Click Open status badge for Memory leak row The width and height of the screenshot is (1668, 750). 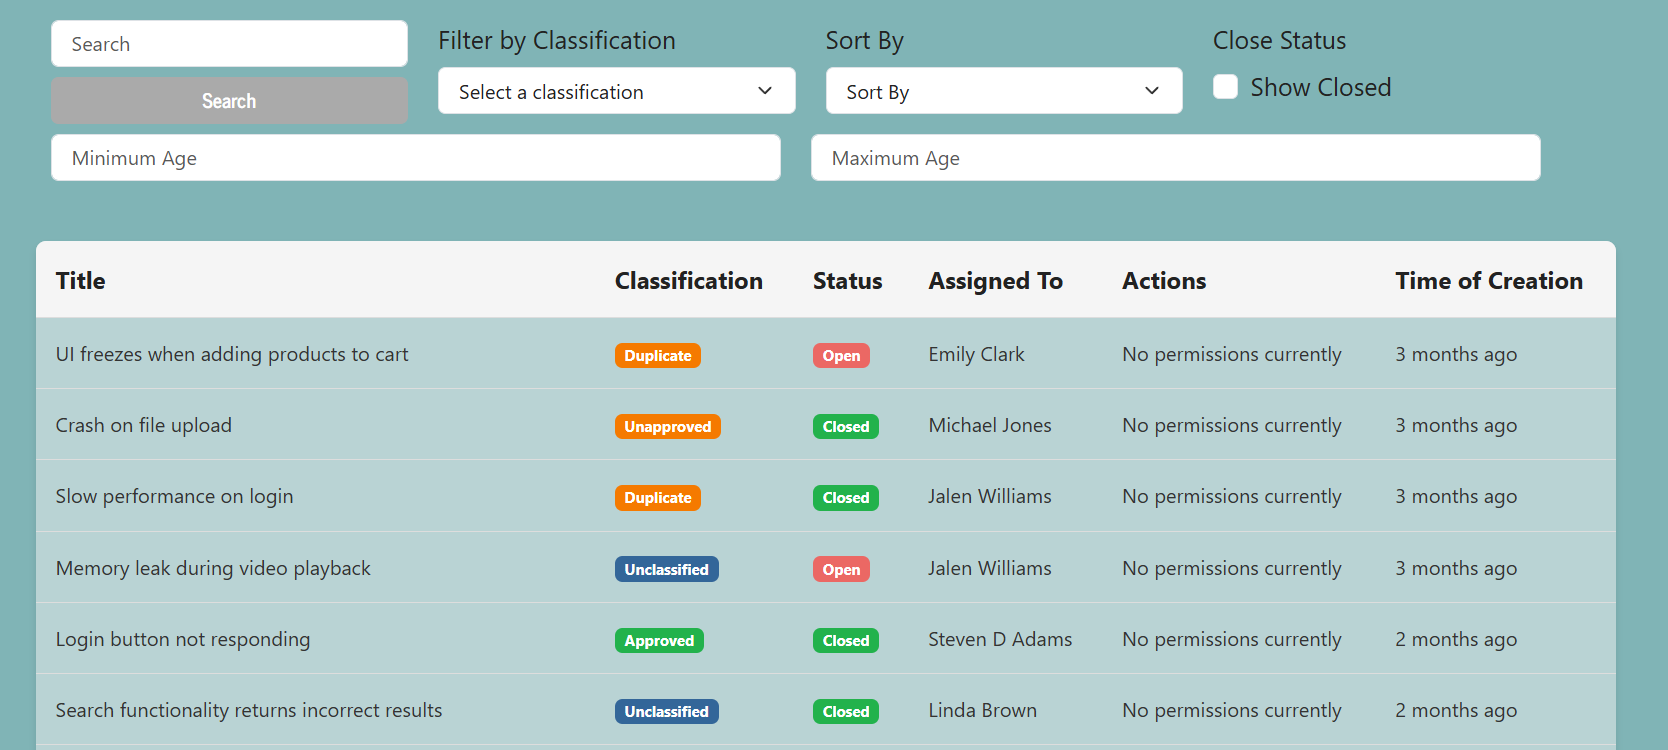pyautogui.click(x=841, y=569)
